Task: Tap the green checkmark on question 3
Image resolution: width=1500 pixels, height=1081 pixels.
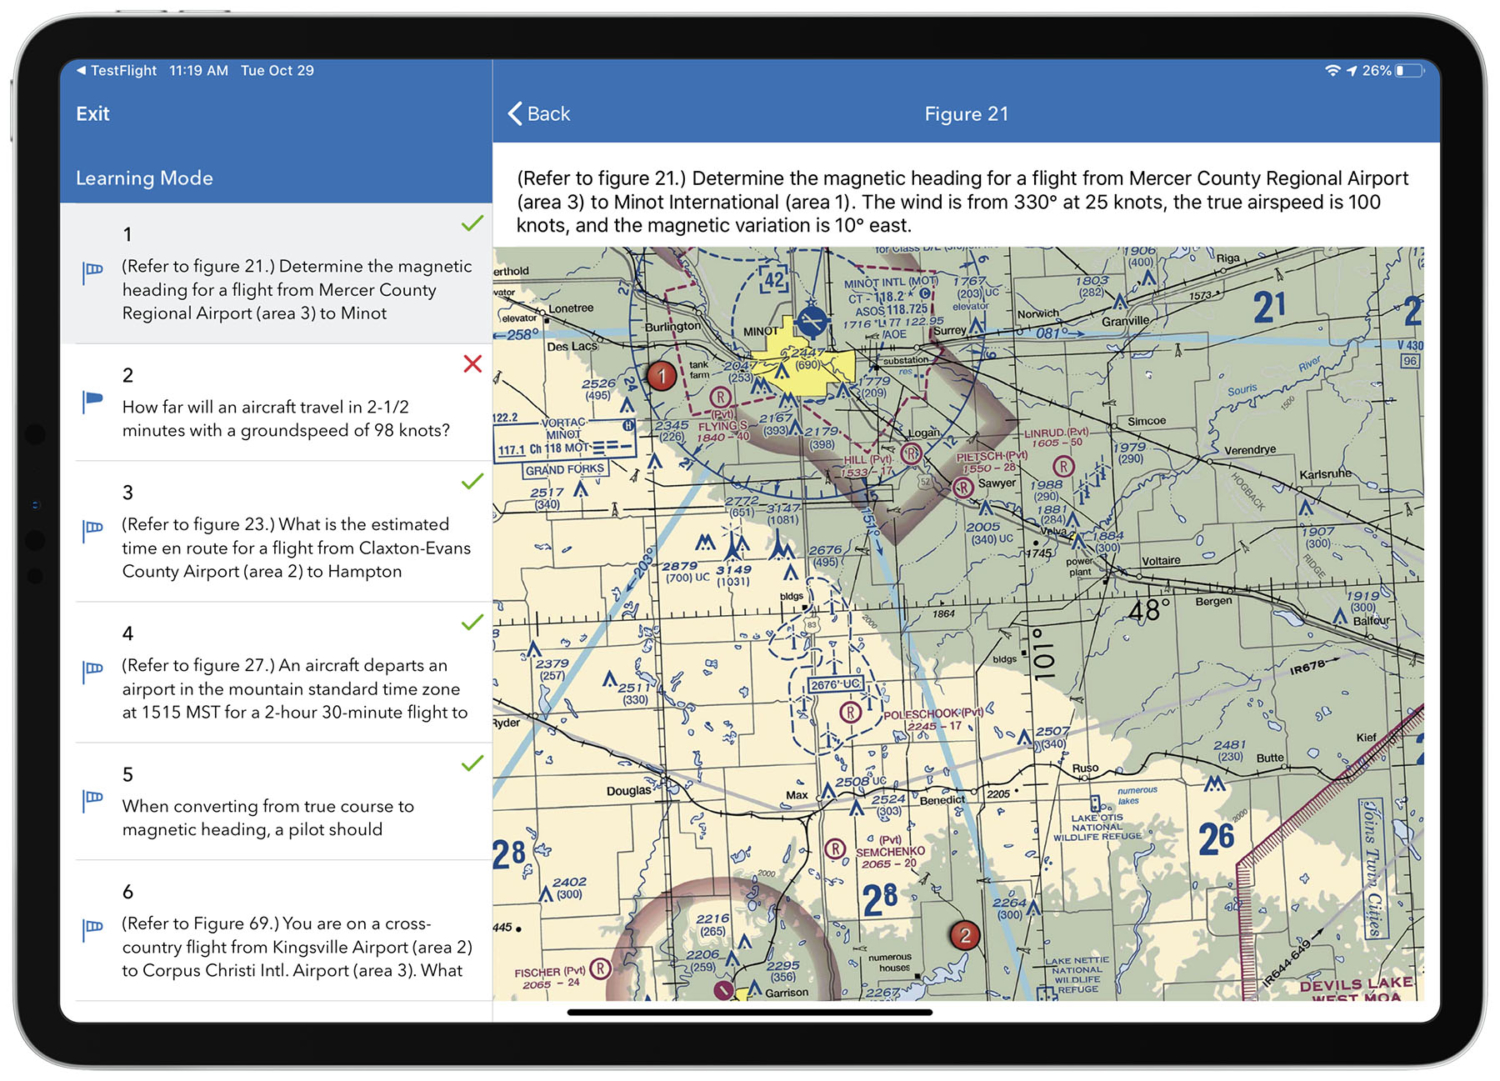Action: click(472, 482)
